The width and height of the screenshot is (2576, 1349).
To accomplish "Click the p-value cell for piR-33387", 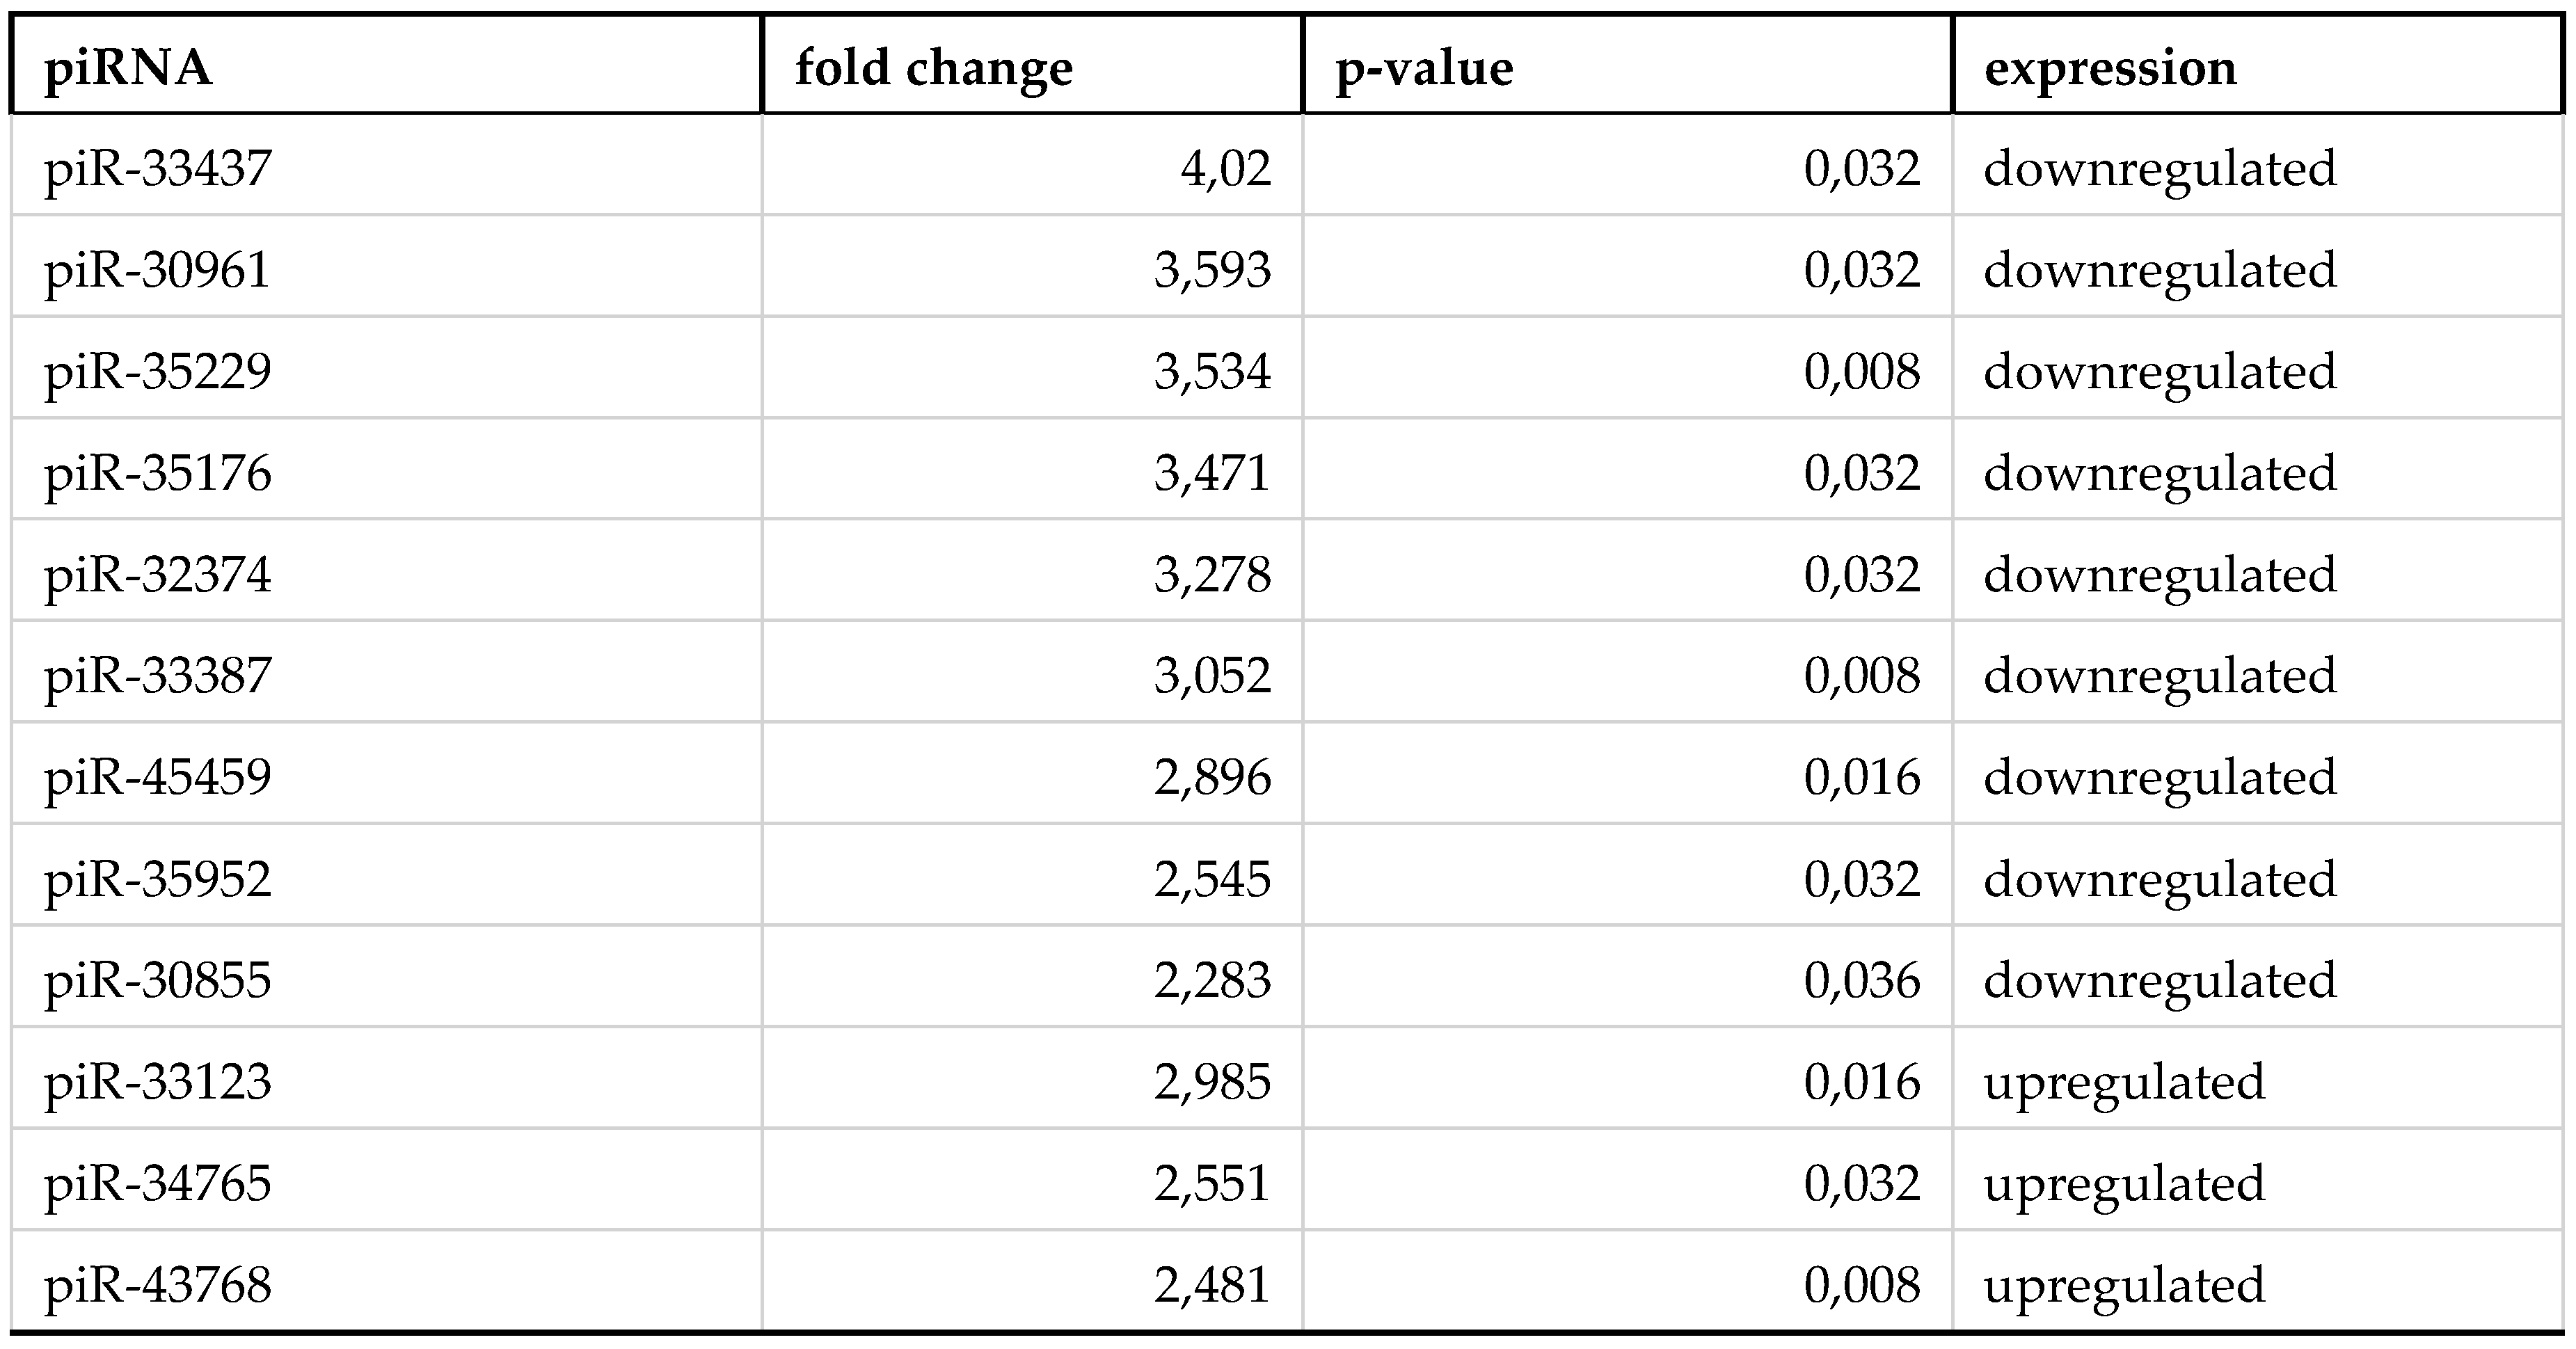I will [1861, 676].
